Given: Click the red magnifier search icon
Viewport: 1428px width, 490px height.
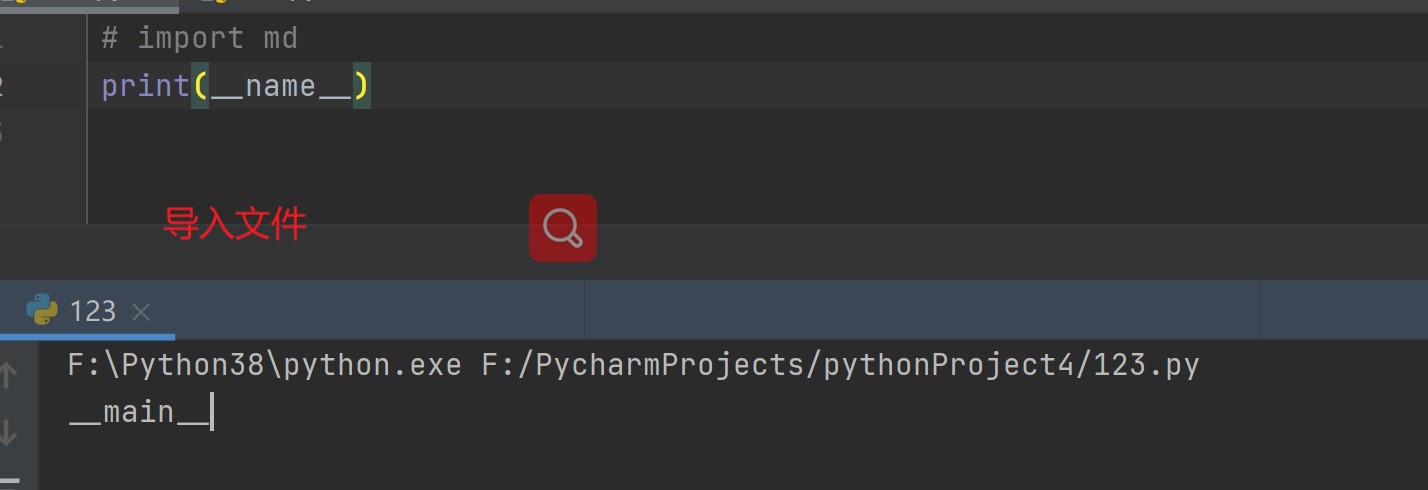Looking at the screenshot, I should click(562, 228).
